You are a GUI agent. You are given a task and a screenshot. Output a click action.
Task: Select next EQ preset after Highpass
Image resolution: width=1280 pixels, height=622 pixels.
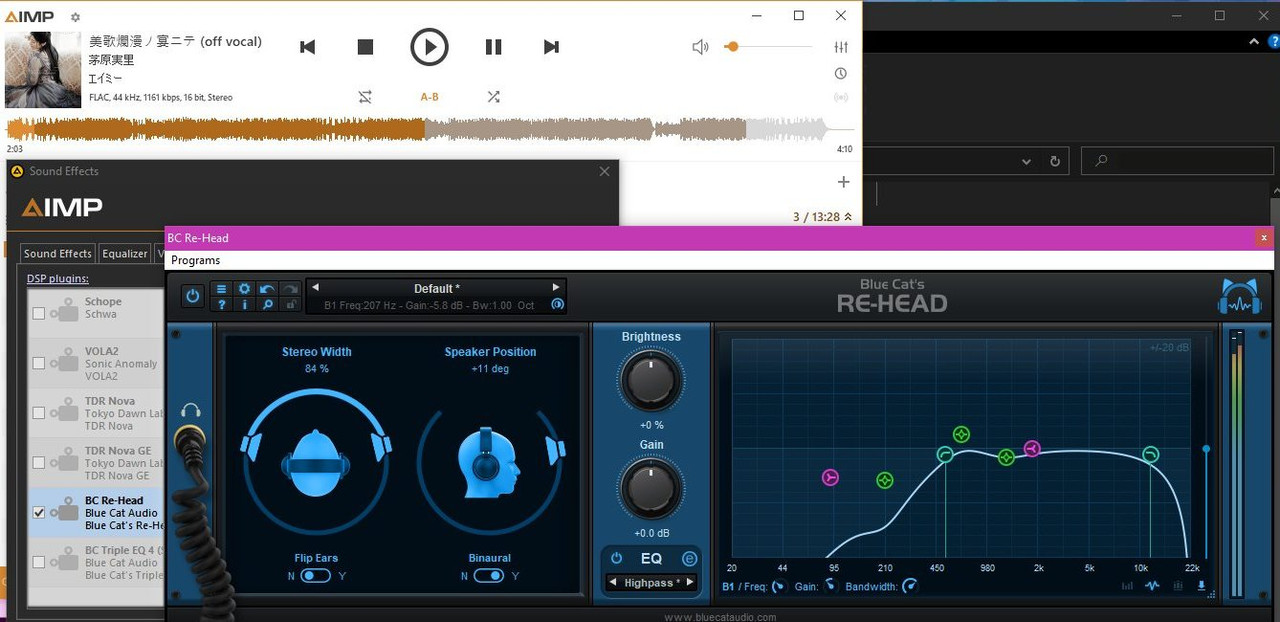pyautogui.click(x=690, y=583)
